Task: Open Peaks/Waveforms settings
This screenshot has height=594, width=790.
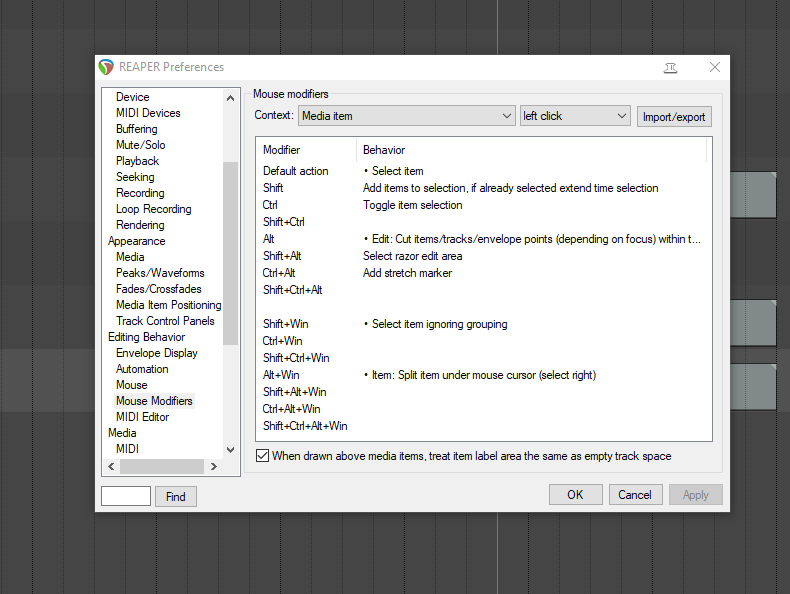Action: click(160, 273)
